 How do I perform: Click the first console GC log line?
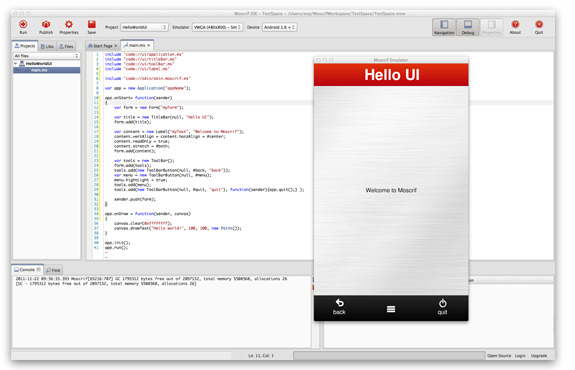[151, 279]
